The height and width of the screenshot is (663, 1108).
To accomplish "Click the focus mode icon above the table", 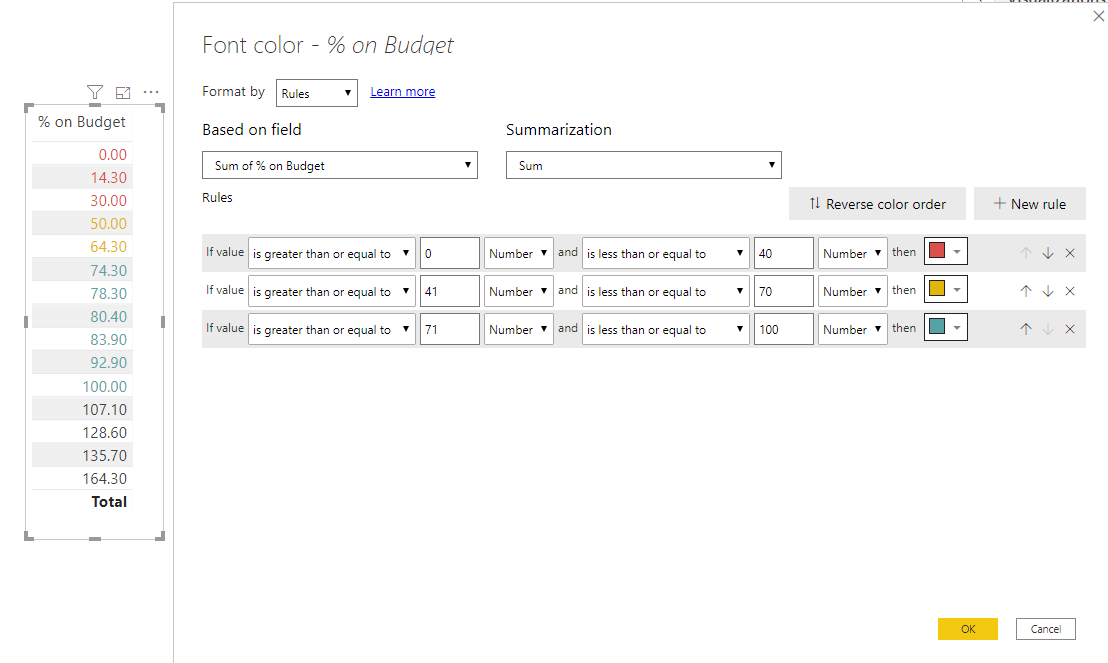I will (x=123, y=92).
